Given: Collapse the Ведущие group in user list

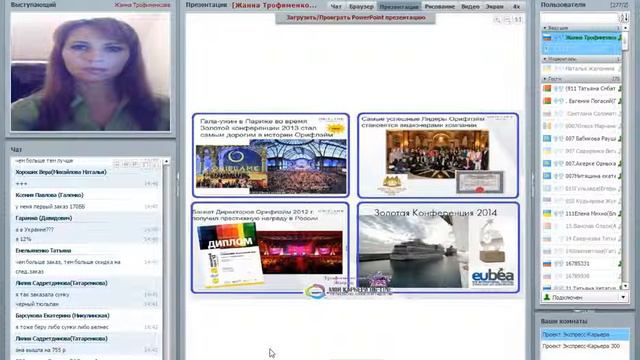Looking at the screenshot, I should 545,28.
